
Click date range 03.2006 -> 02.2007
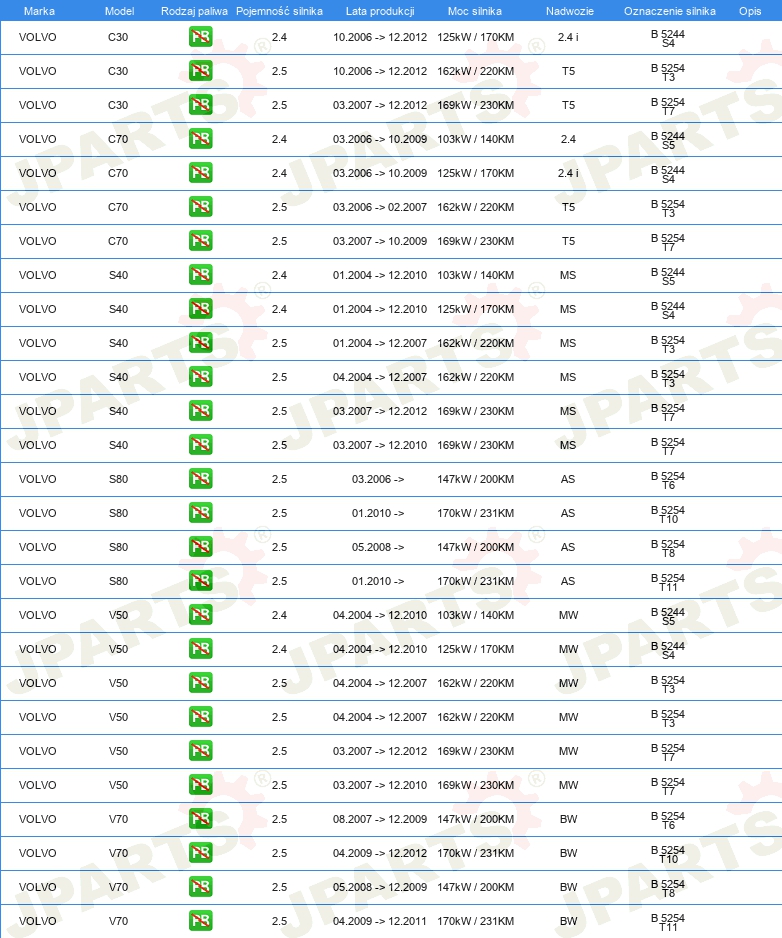[x=380, y=207]
